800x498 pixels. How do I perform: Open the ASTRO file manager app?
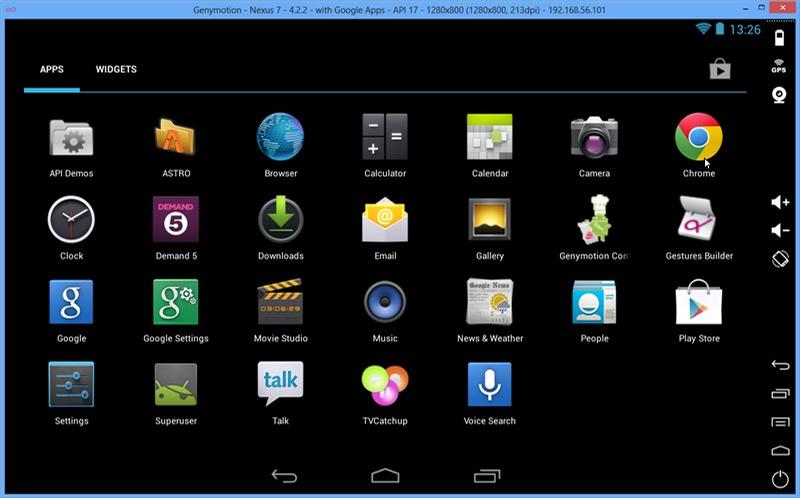[x=176, y=138]
